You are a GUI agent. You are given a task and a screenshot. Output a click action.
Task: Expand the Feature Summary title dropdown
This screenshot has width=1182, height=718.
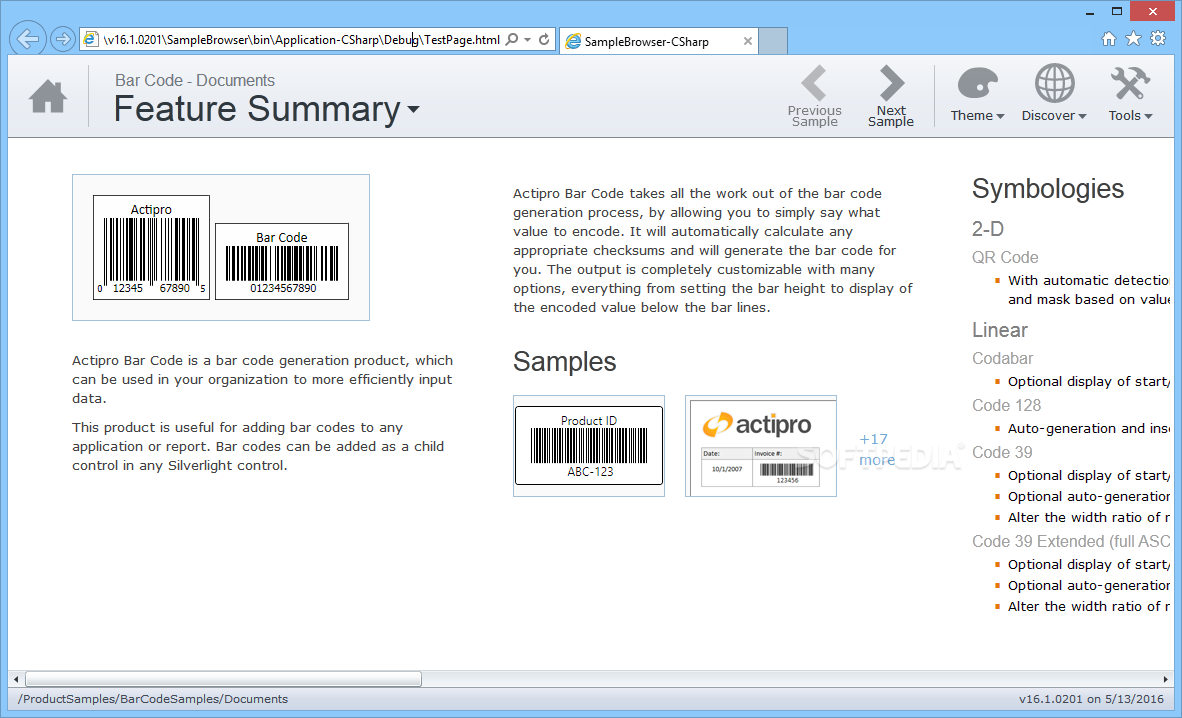(413, 110)
